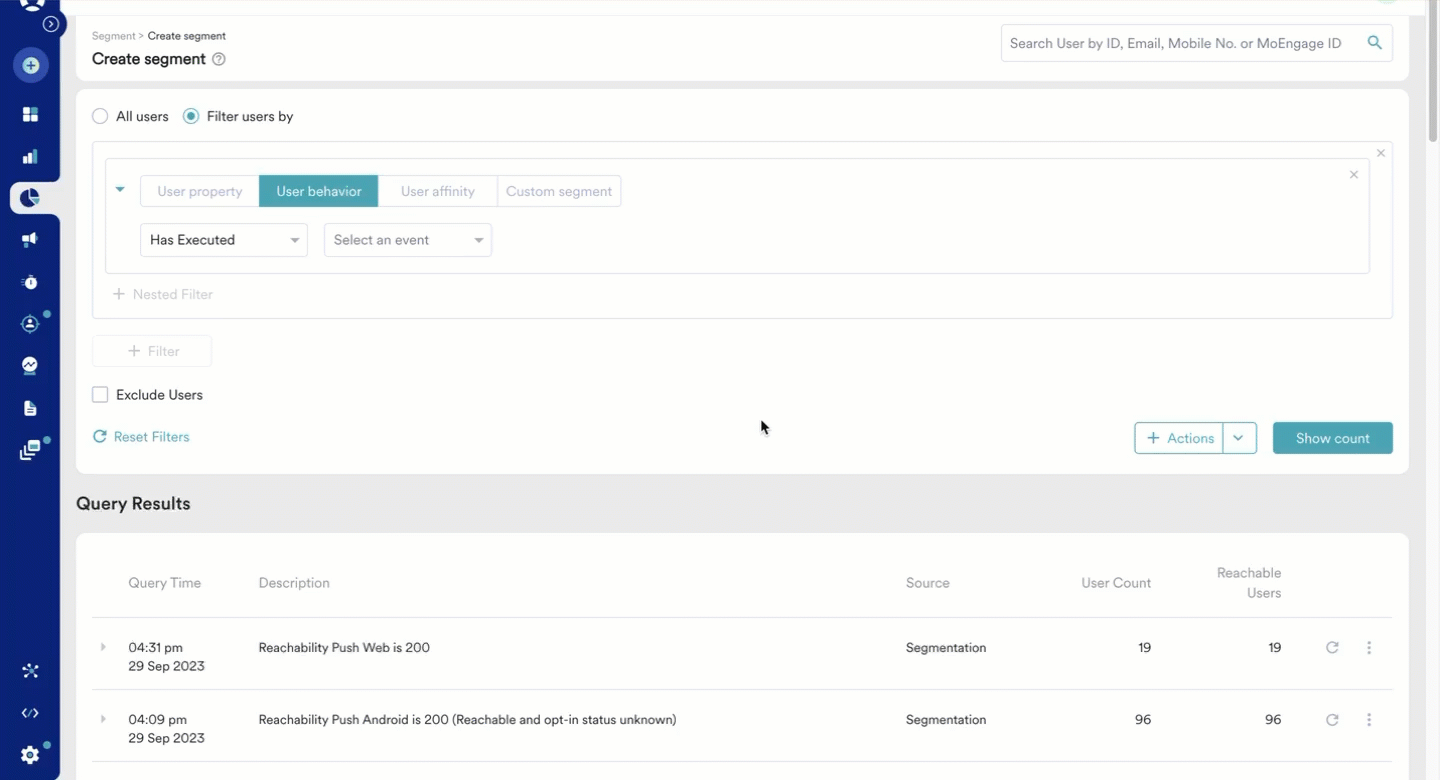Open the Has Executed dropdown
Screen dimensions: 1440x780
tap(224, 240)
